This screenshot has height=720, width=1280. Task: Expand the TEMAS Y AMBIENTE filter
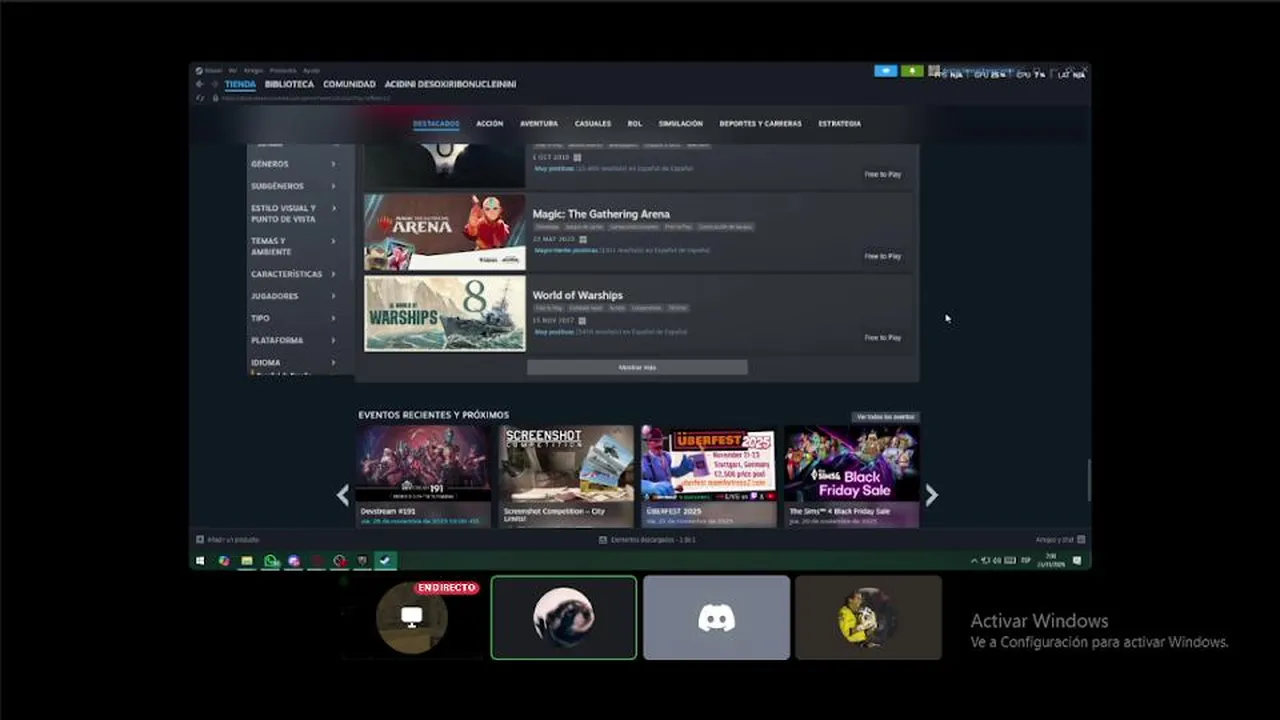point(294,246)
